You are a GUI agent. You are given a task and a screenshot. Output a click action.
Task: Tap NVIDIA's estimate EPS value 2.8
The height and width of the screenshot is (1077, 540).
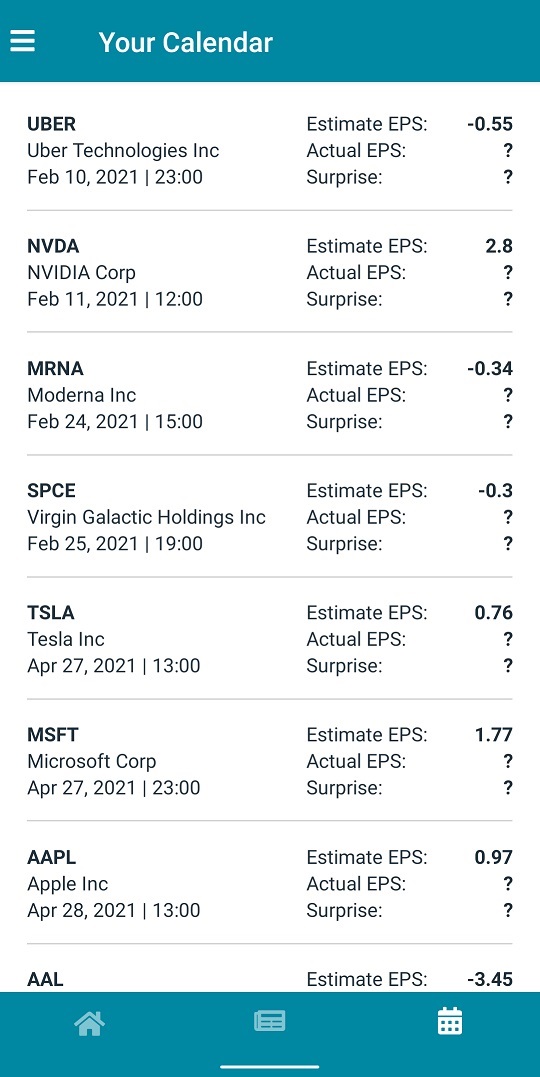[499, 246]
